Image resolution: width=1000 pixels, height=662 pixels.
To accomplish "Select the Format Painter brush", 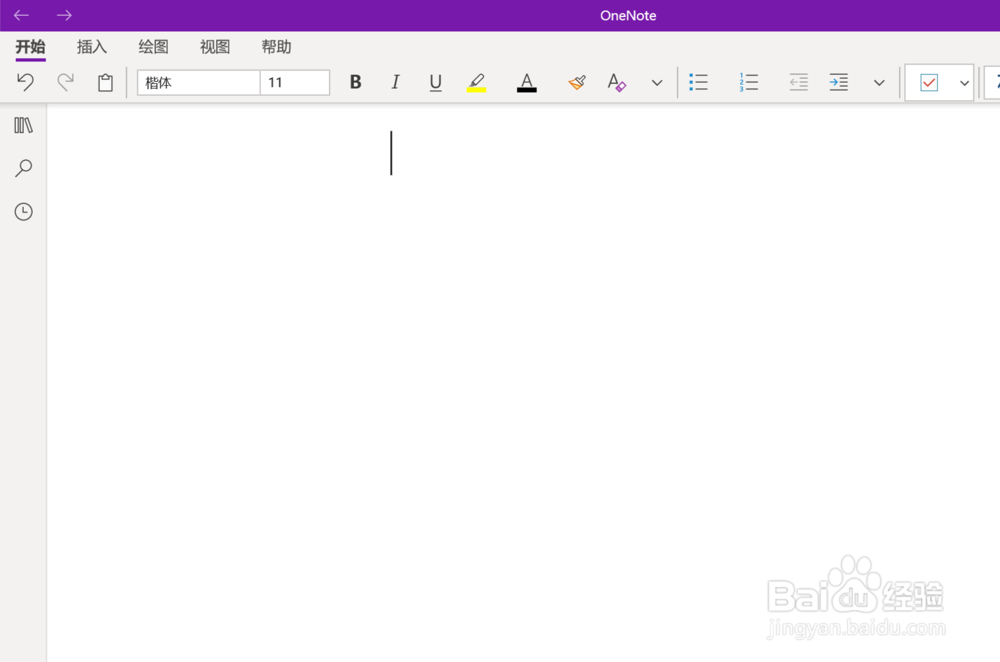I will [x=577, y=82].
